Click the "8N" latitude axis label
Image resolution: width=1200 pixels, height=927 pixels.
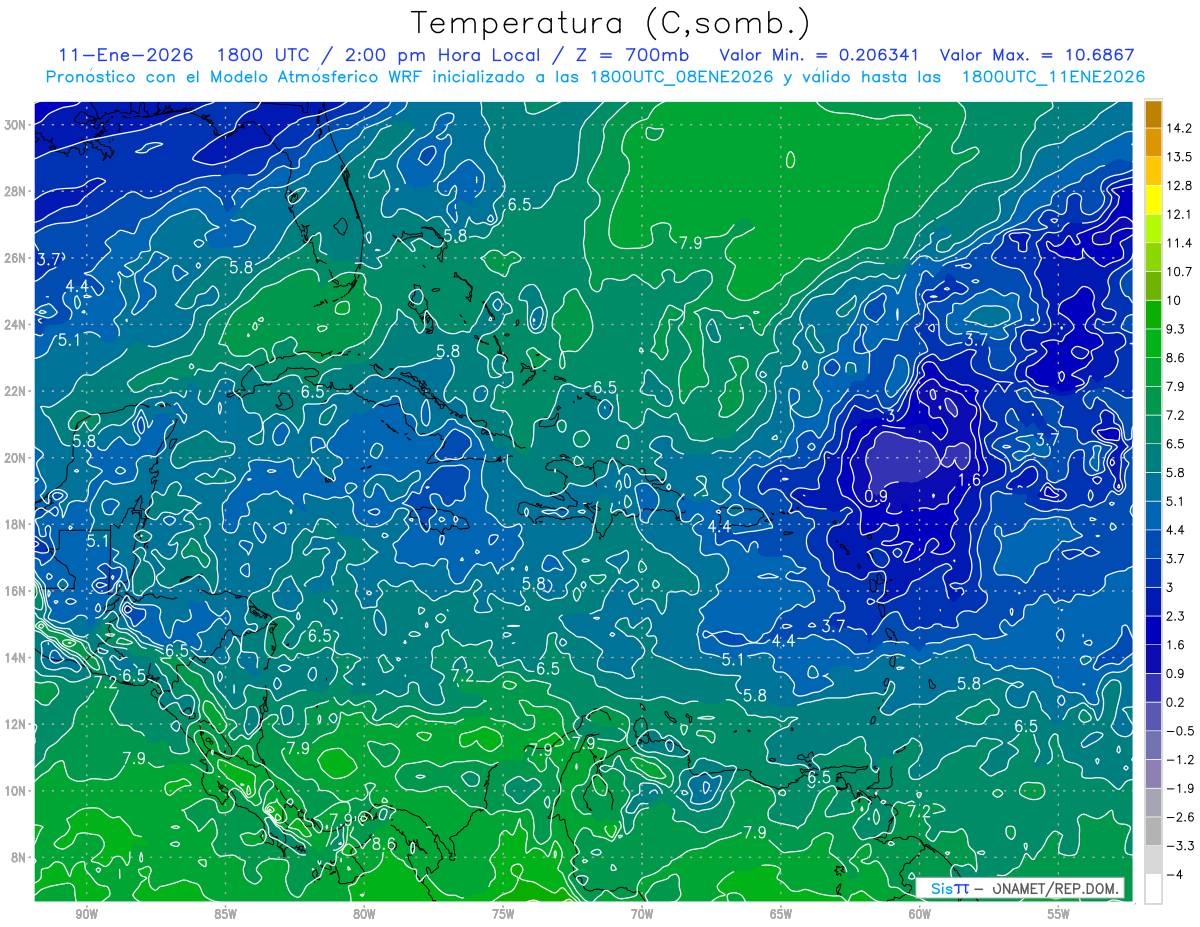[19, 857]
